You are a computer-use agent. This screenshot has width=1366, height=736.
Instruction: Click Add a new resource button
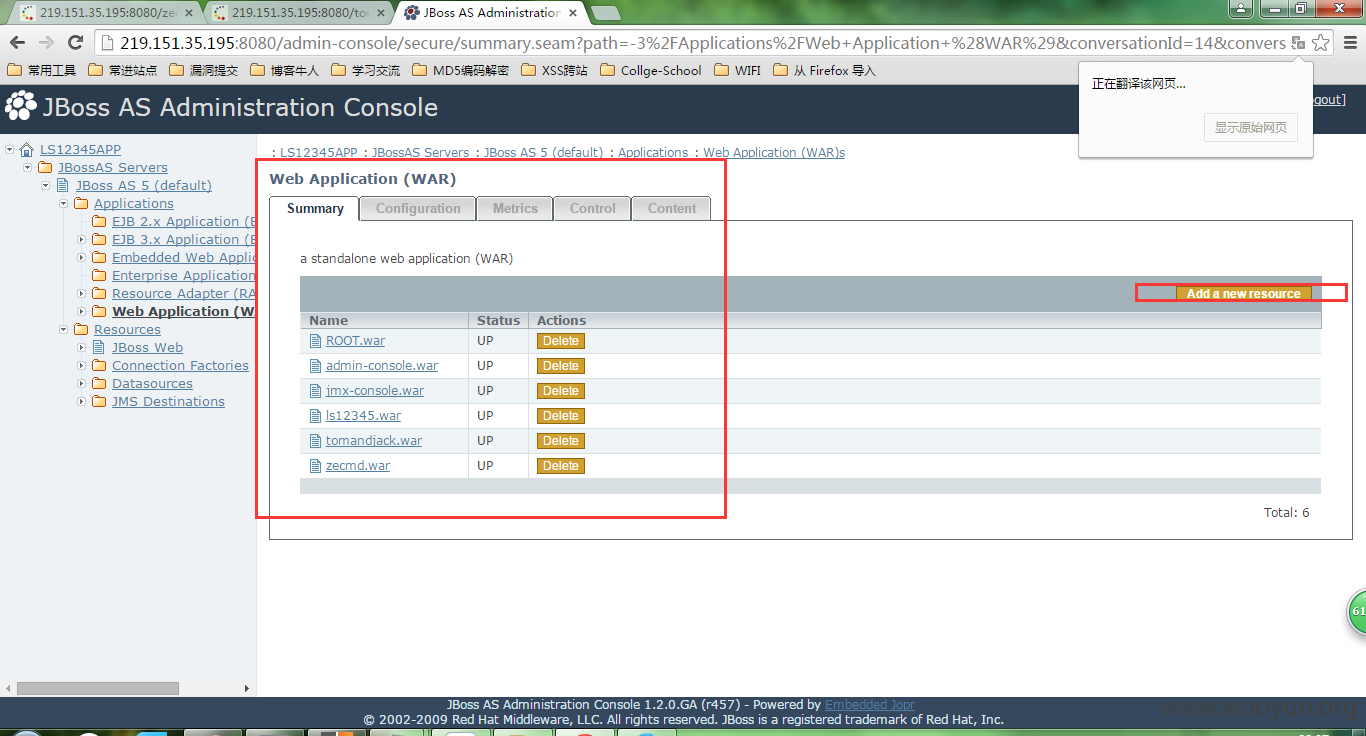click(x=1243, y=294)
